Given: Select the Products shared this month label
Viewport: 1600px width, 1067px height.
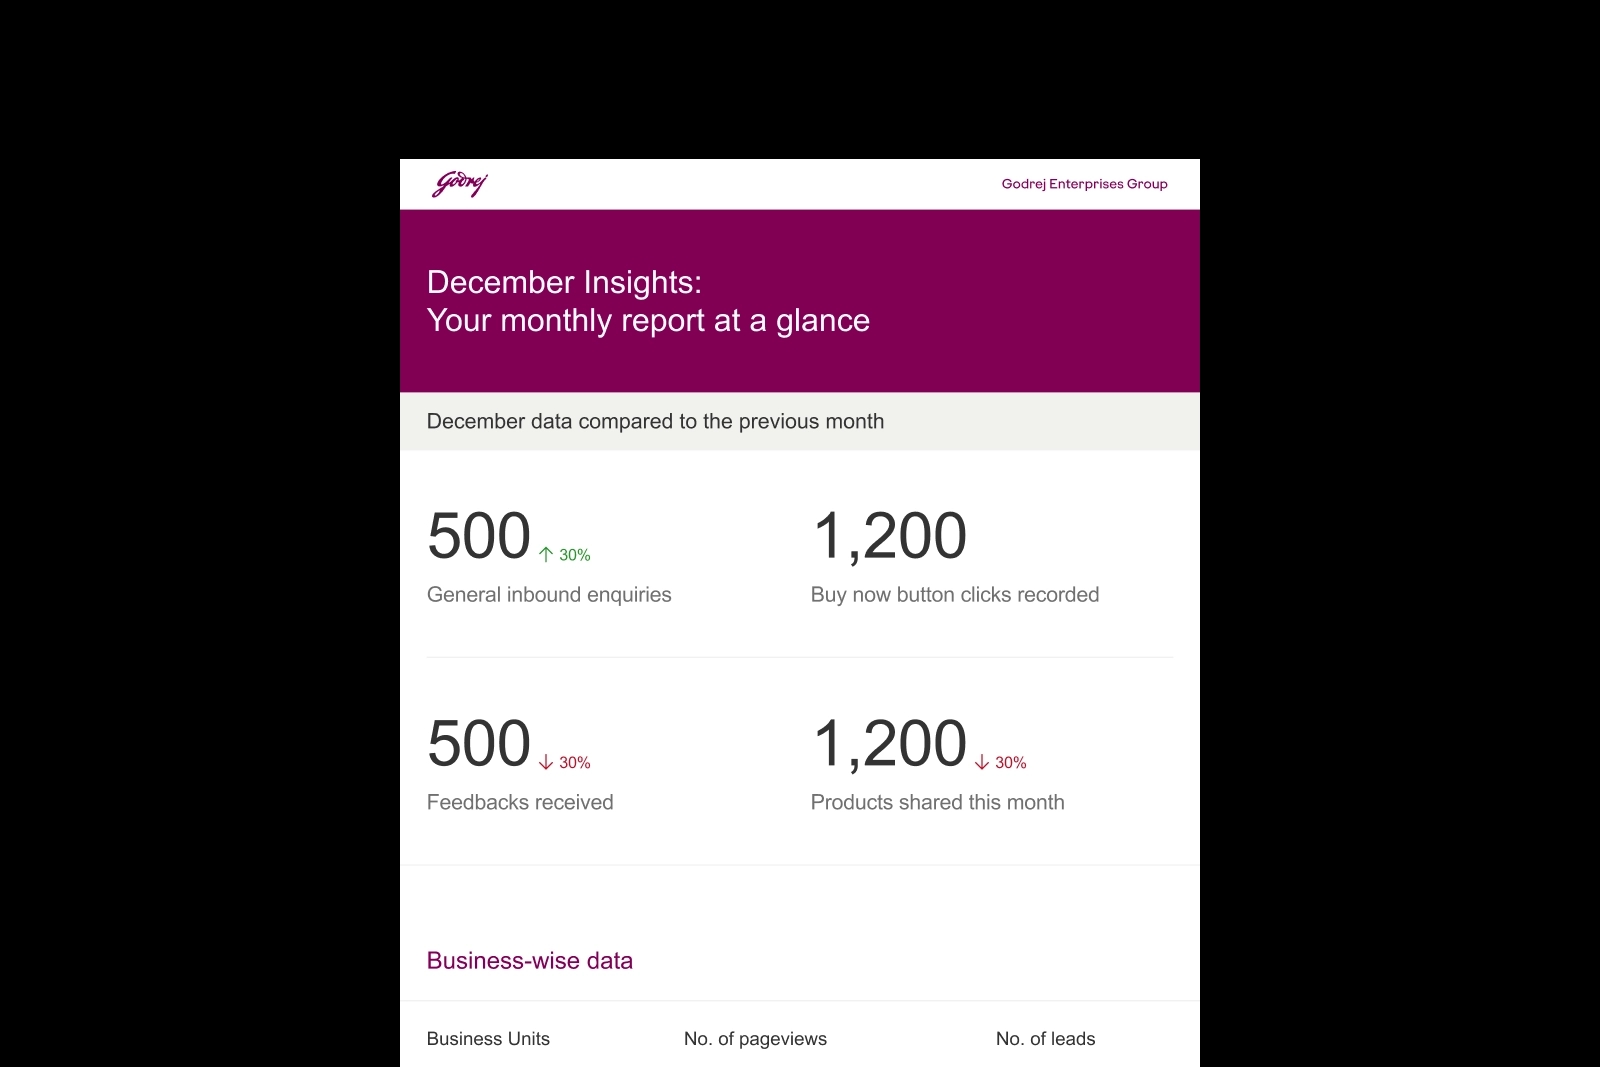Looking at the screenshot, I should (x=937, y=803).
